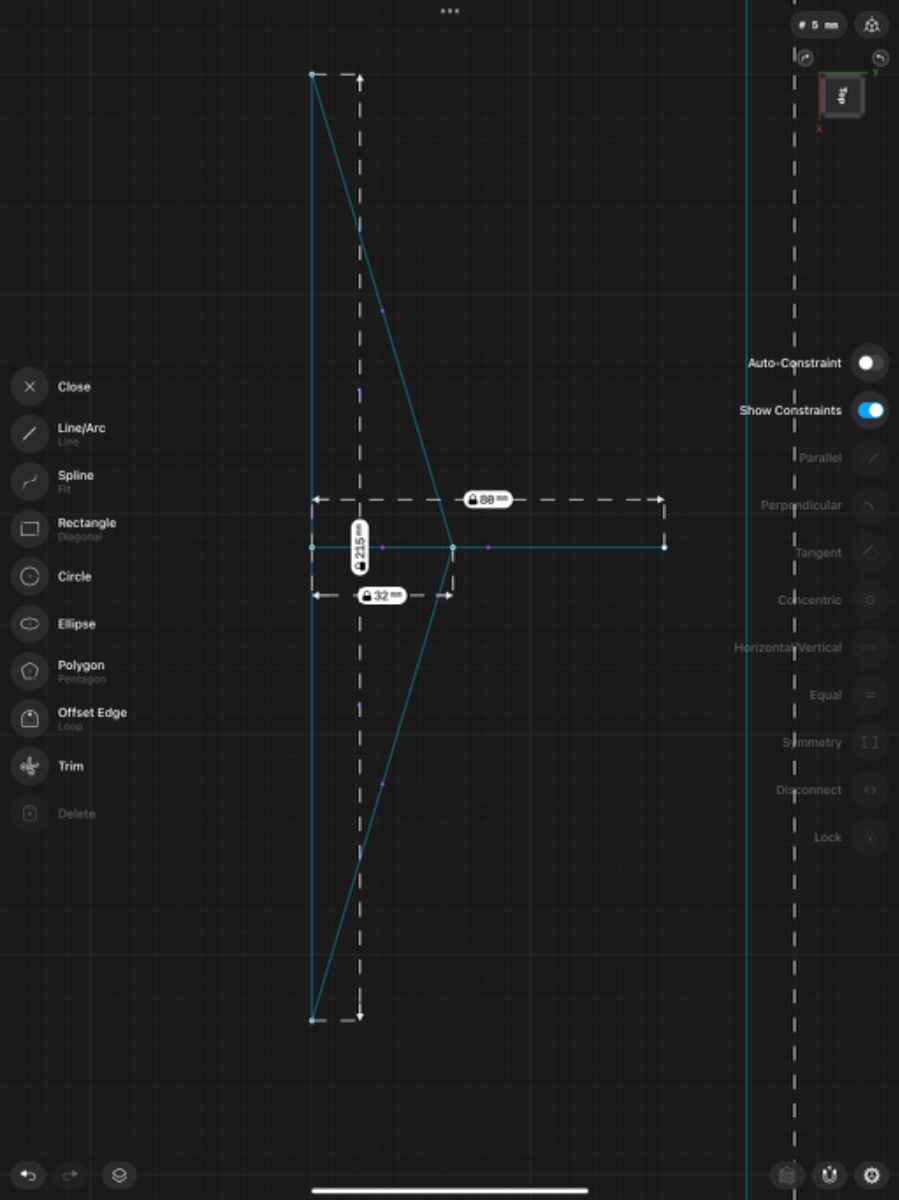Image resolution: width=899 pixels, height=1200 pixels.
Task: Select the Polygon tool
Action: (30, 671)
